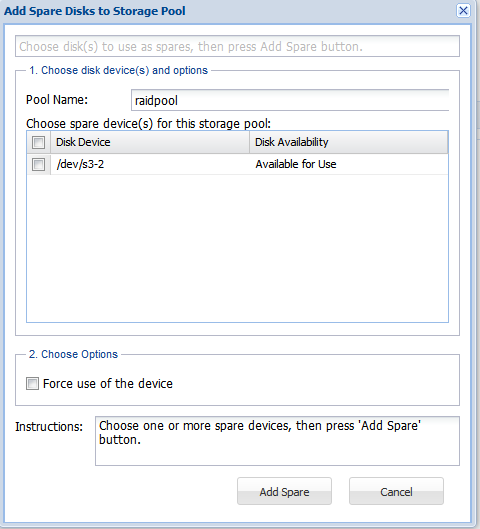Sort by the Disk Device column header
Image resolution: width=480 pixels, height=529 pixels.
150,142
